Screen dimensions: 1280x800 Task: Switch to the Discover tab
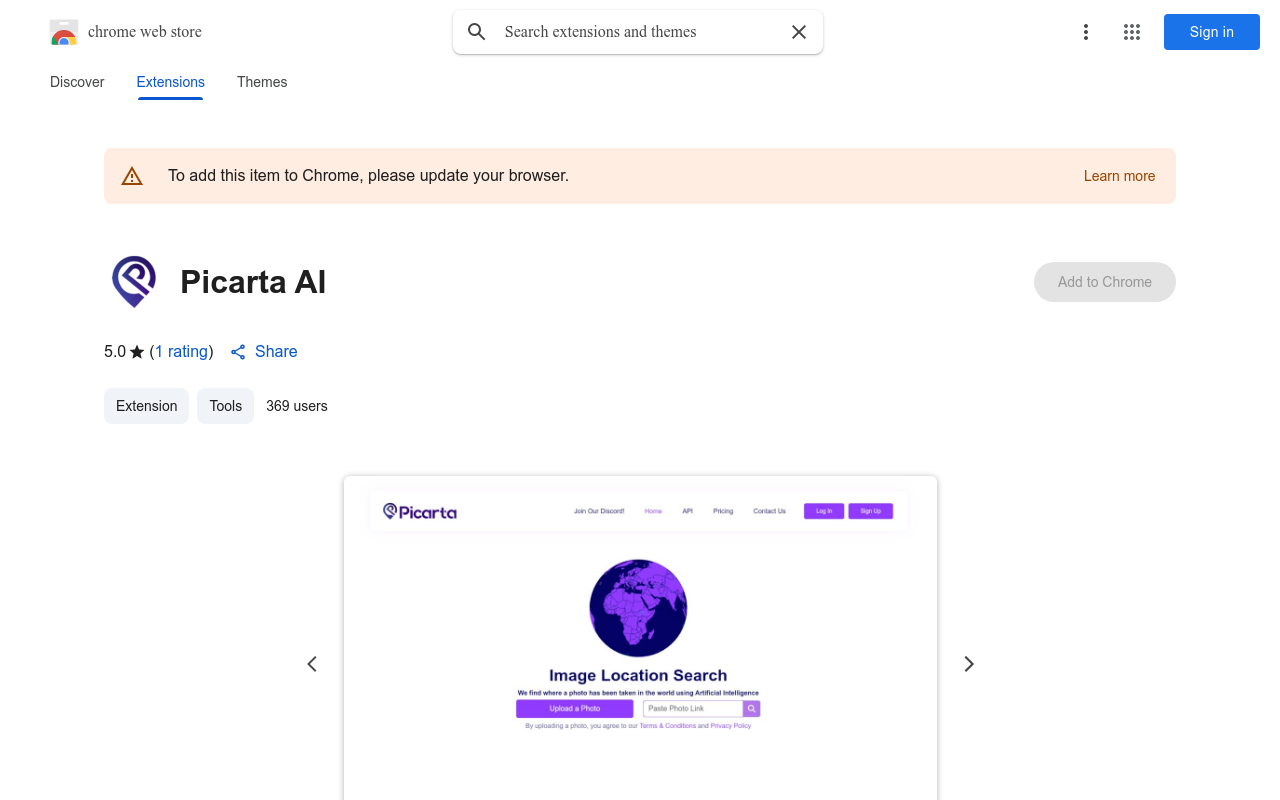[x=77, y=82]
